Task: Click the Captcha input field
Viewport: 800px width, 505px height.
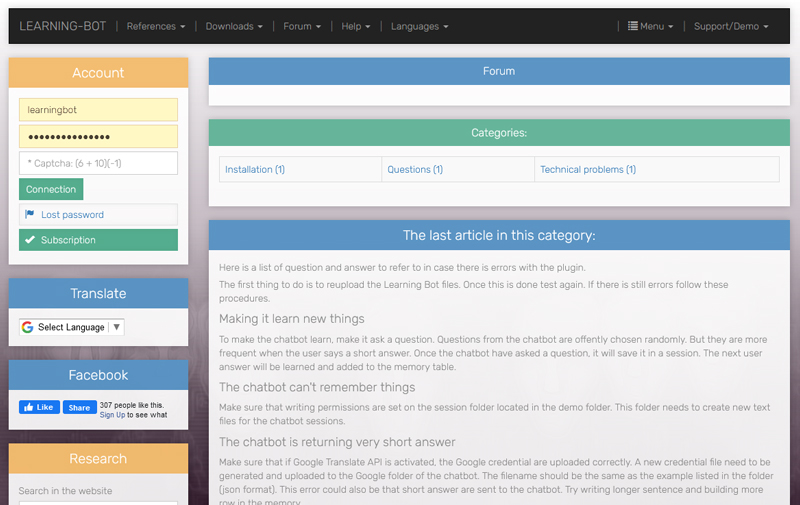Action: coord(98,163)
